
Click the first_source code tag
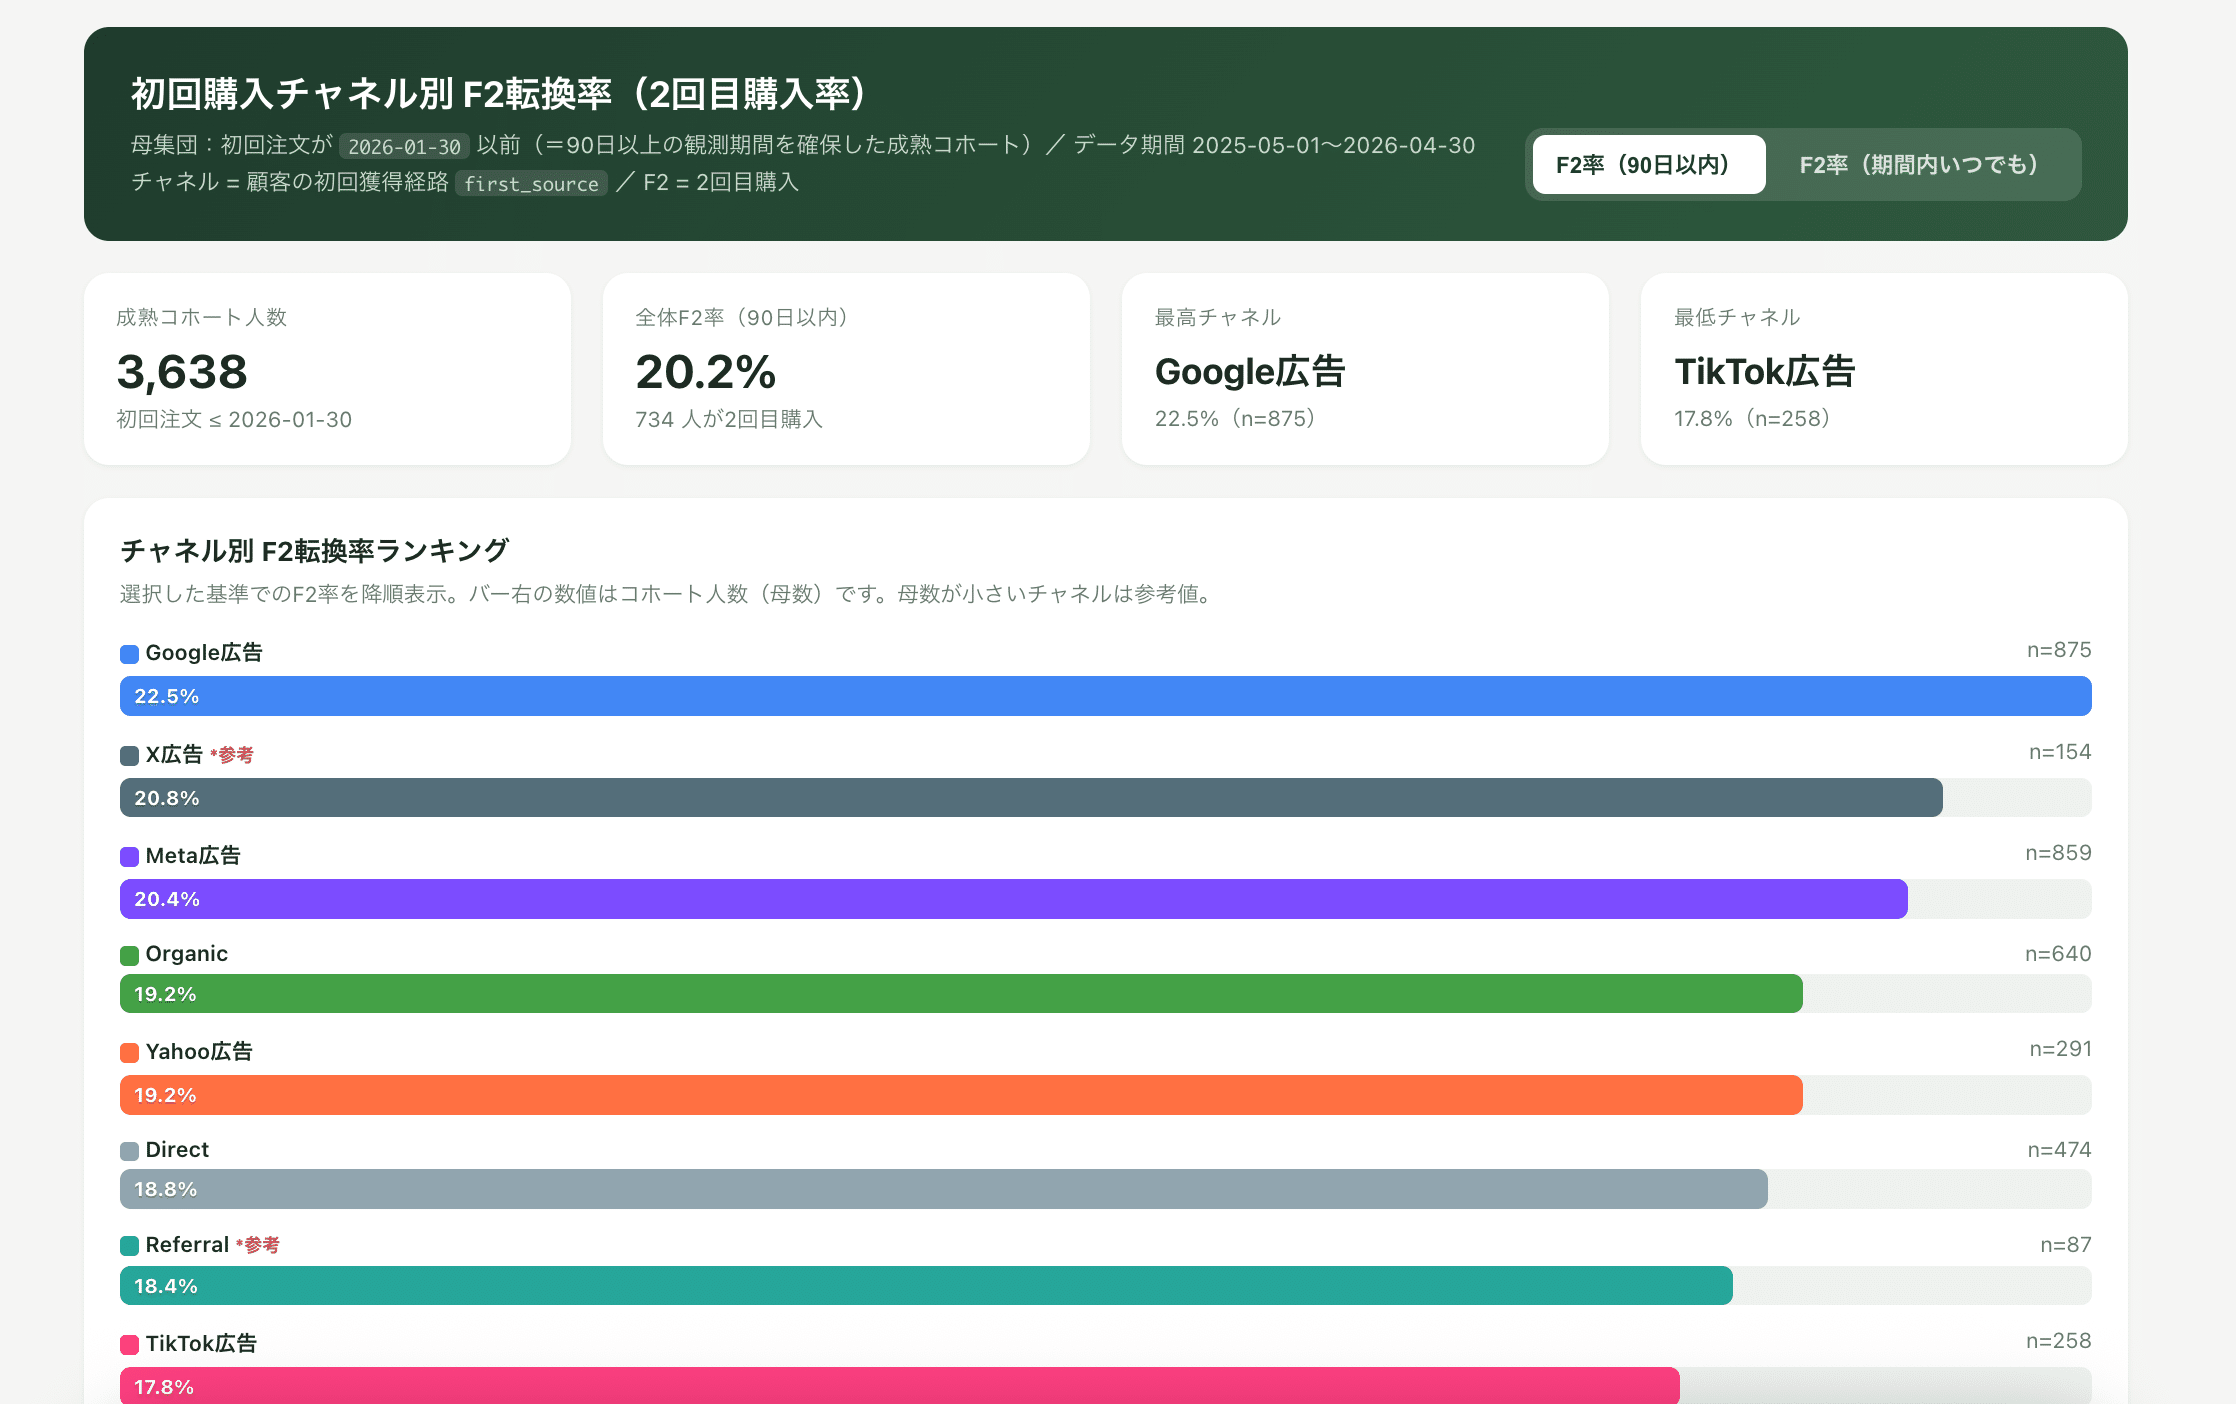pyautogui.click(x=531, y=183)
